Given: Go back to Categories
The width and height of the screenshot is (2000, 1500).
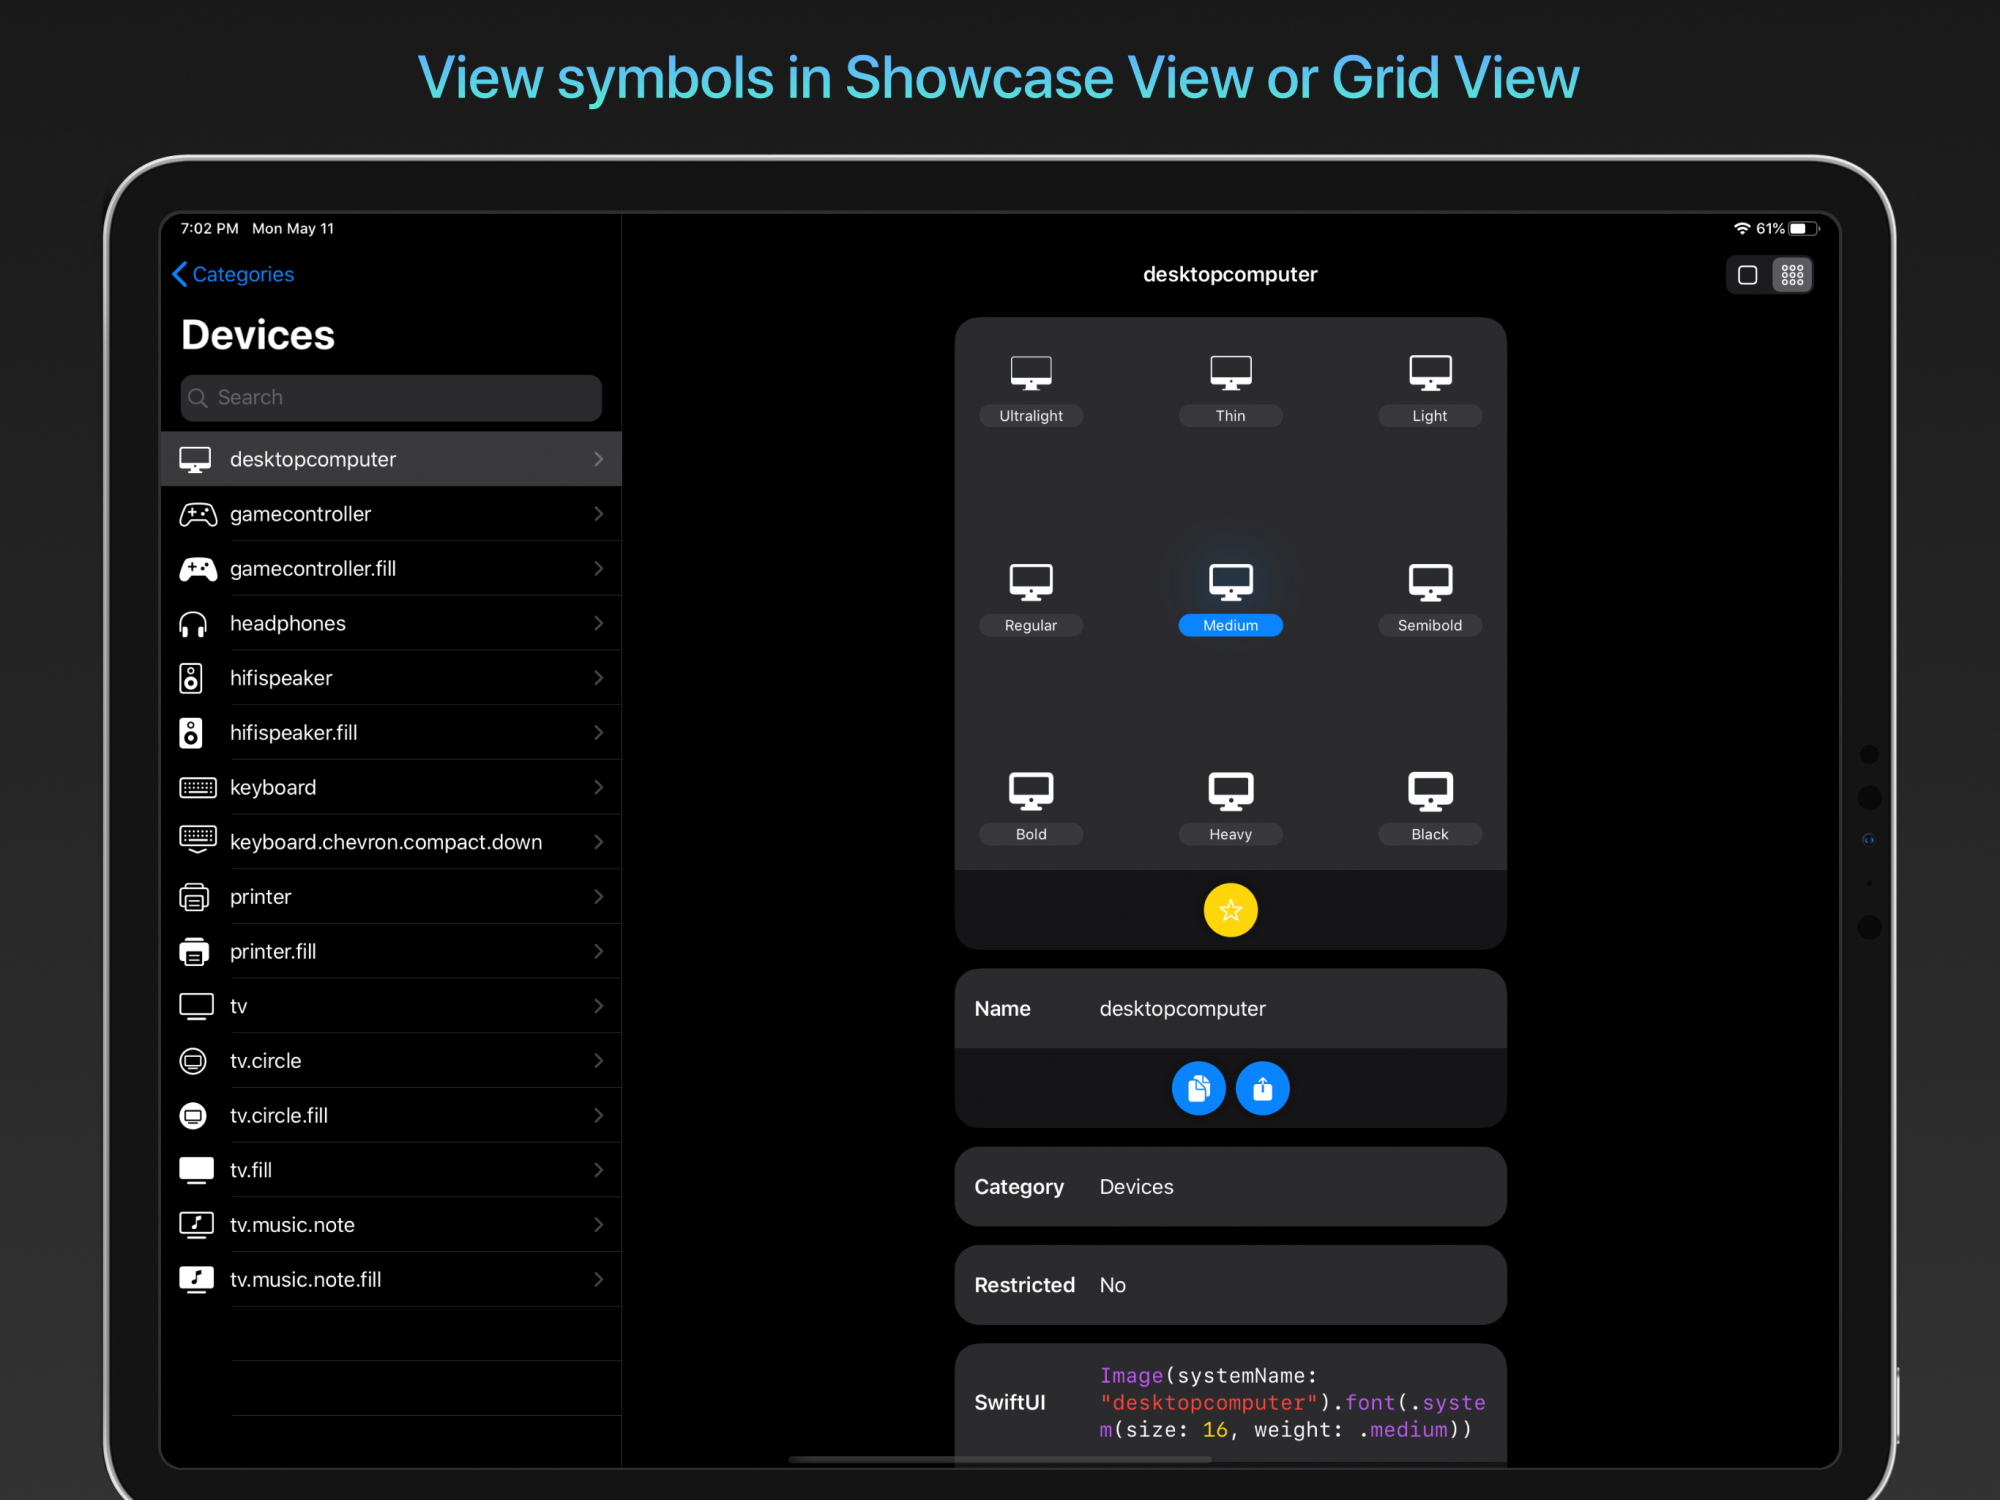Looking at the screenshot, I should coord(233,274).
